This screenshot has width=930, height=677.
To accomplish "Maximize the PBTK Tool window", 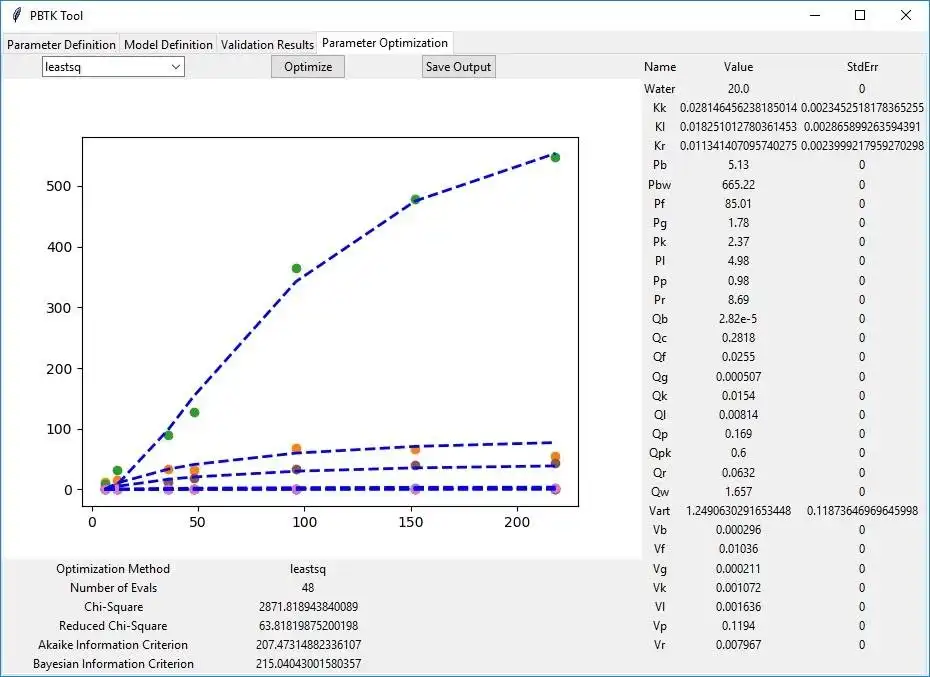I will coord(860,15).
